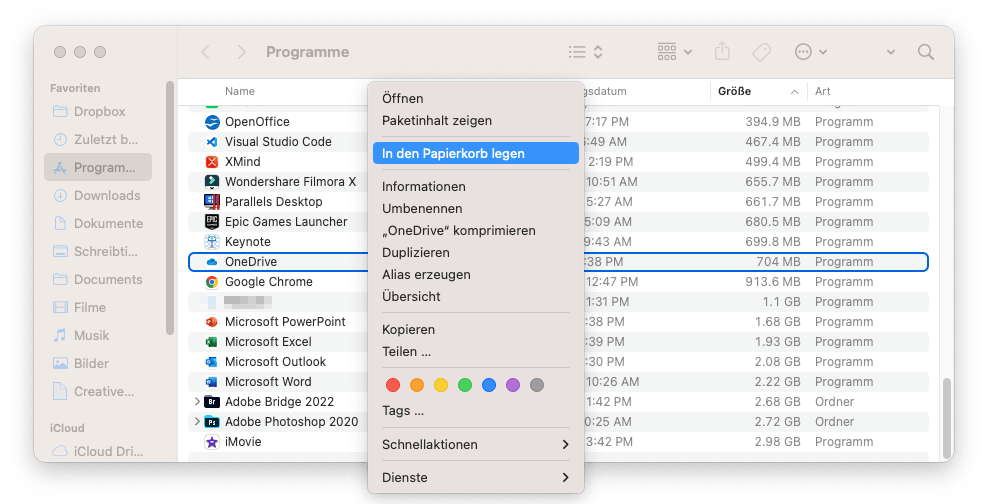The image size is (988, 504).
Task: Apply the blue tag color
Action: point(489,385)
